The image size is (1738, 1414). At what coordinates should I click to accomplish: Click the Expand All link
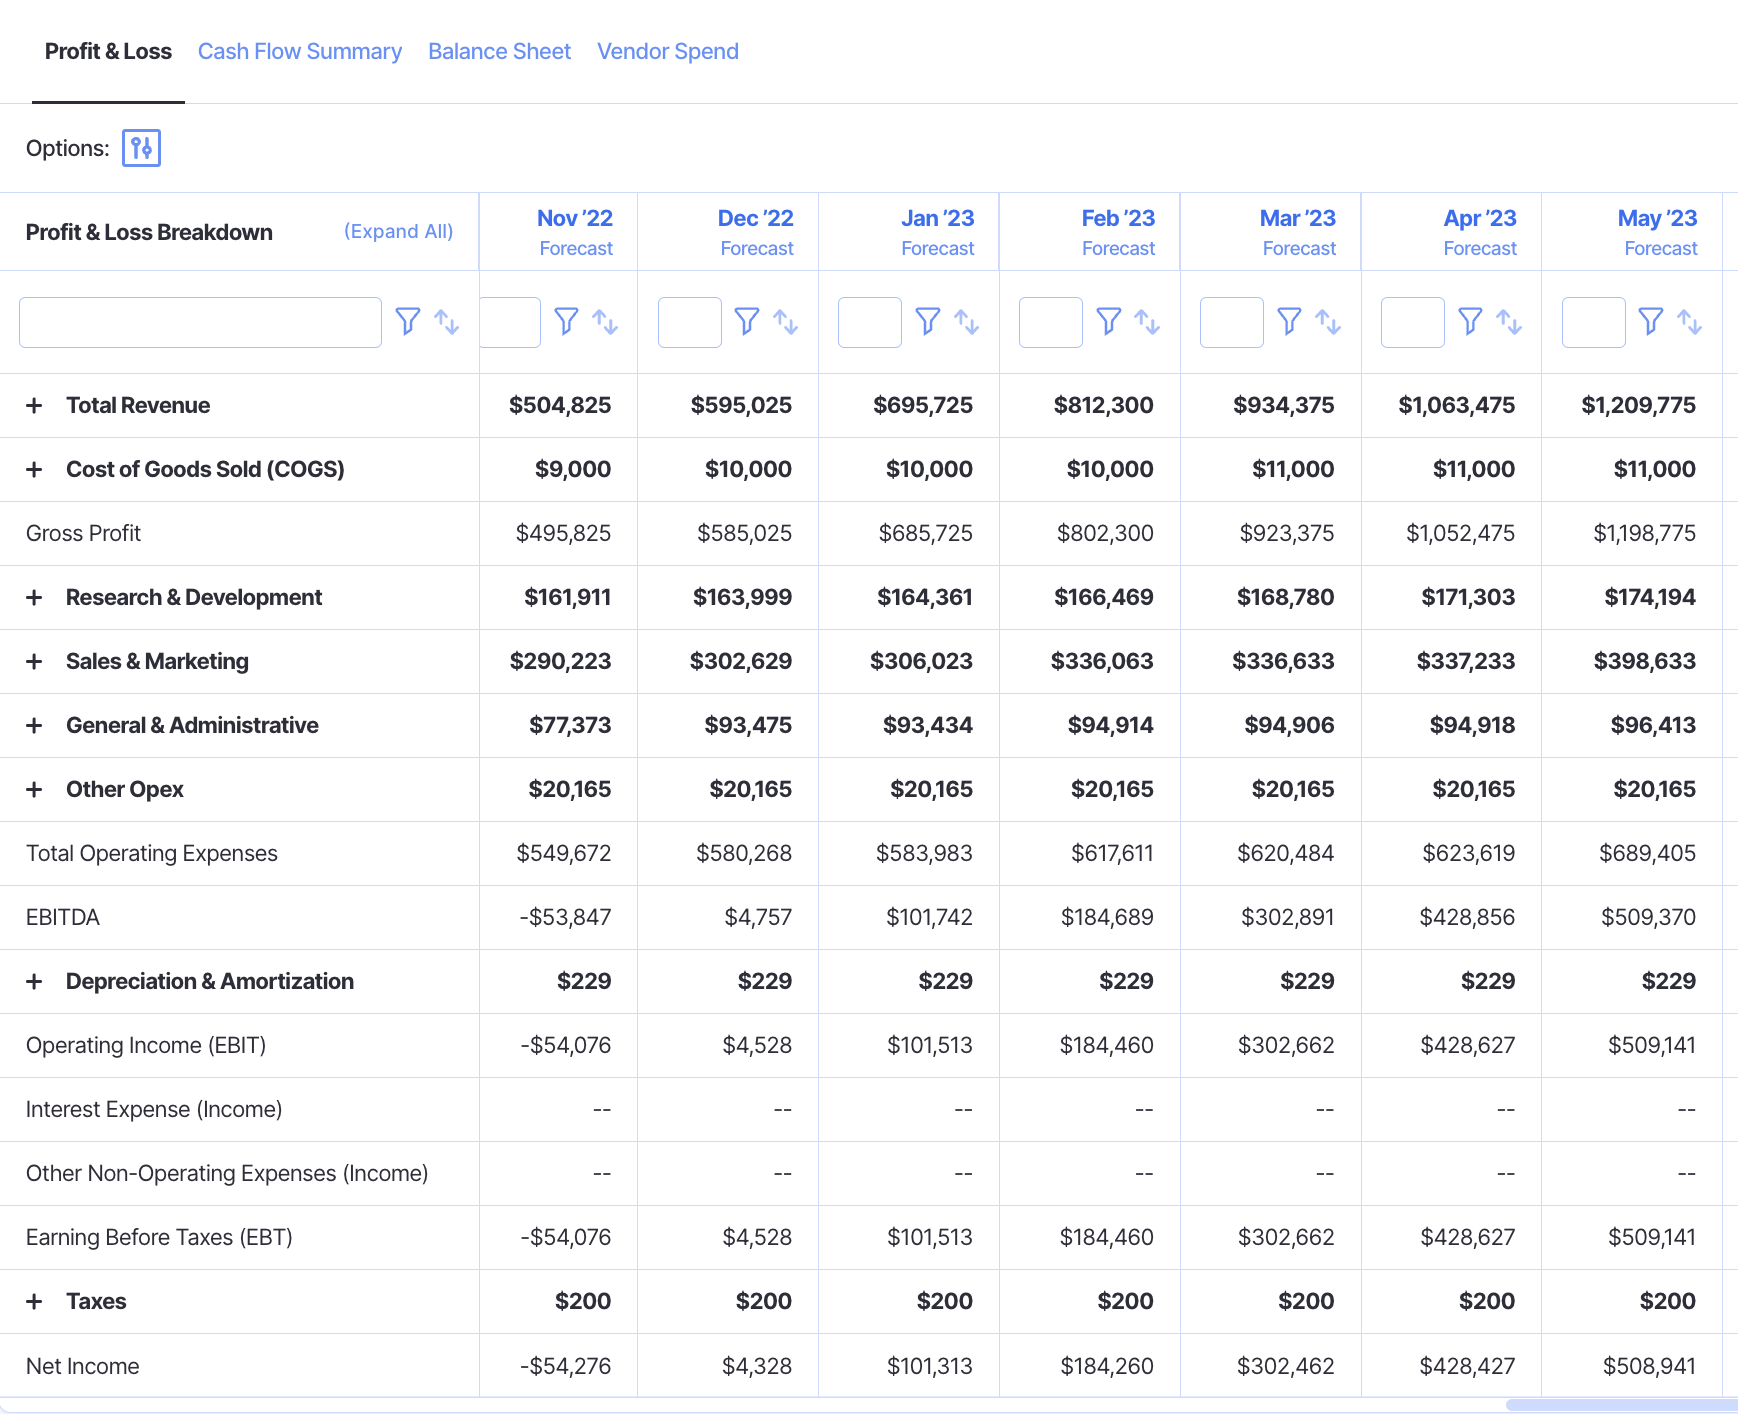pos(398,231)
